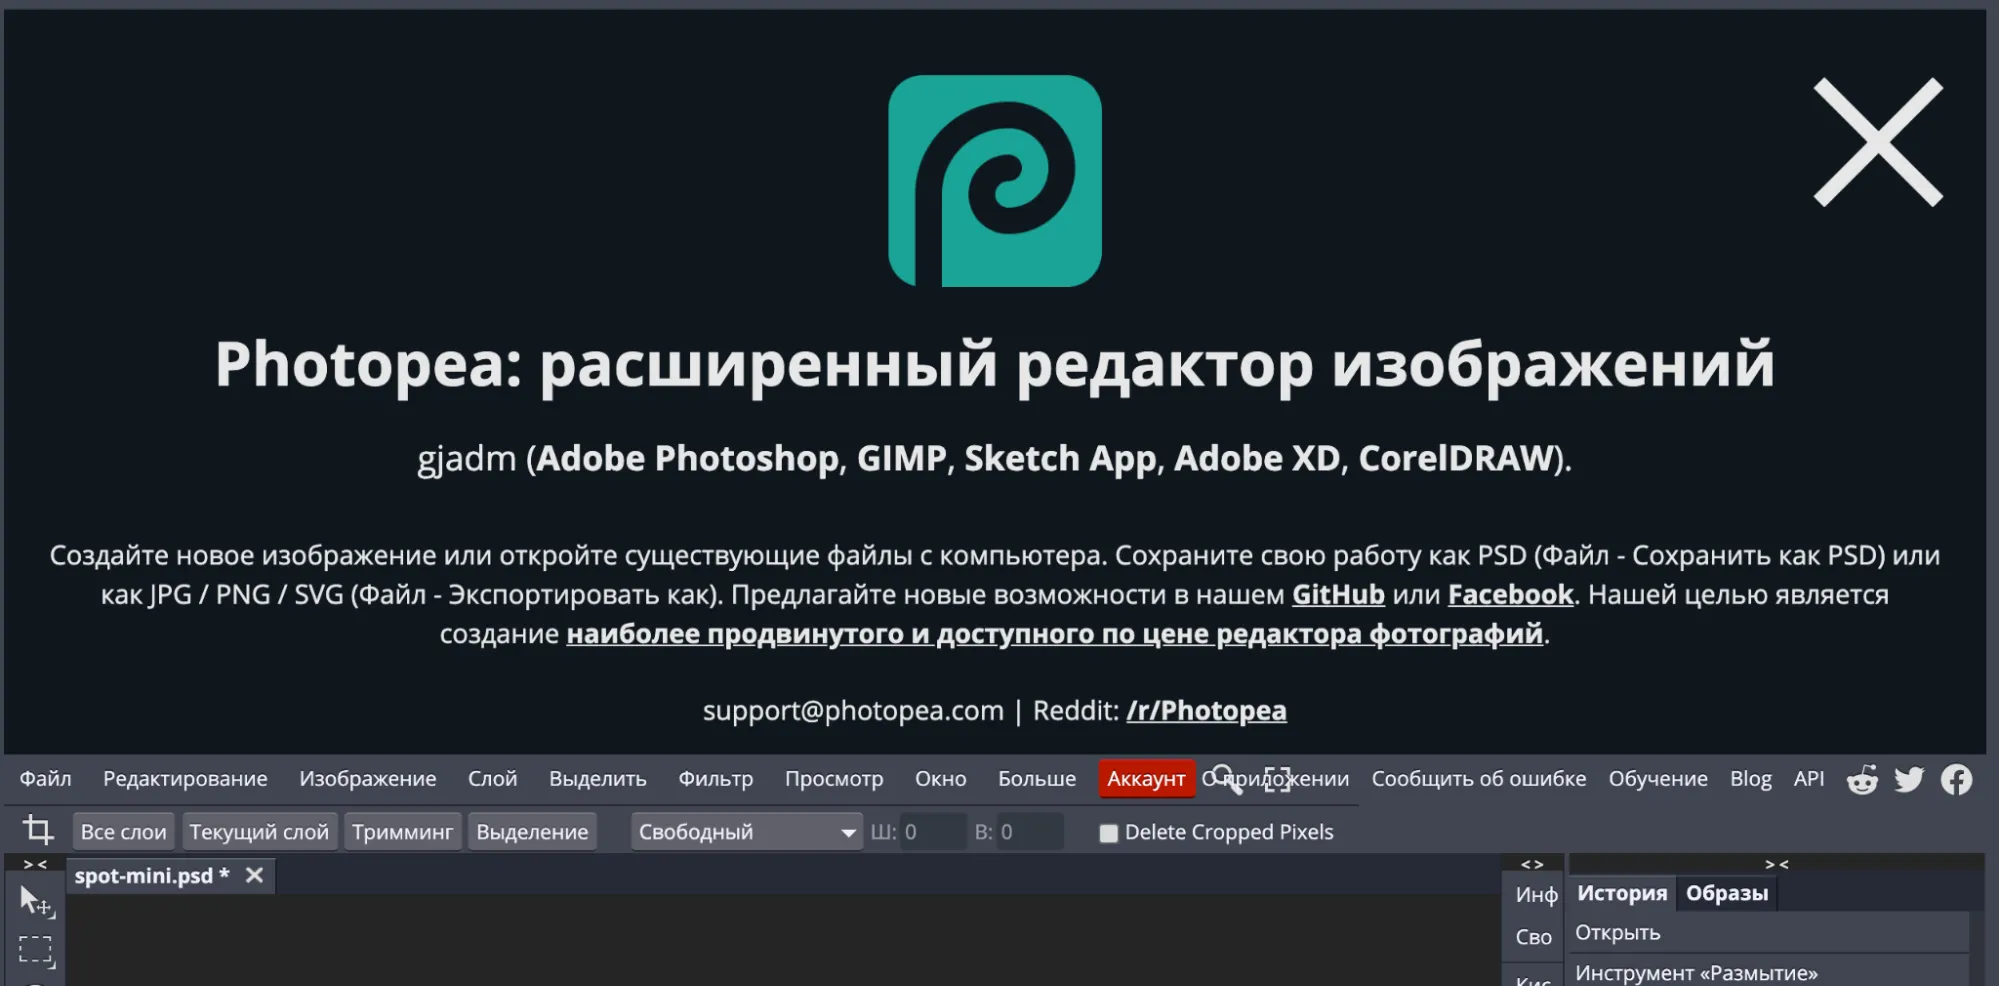Open the Фильтр menu
The height and width of the screenshot is (986, 1999).
[715, 779]
